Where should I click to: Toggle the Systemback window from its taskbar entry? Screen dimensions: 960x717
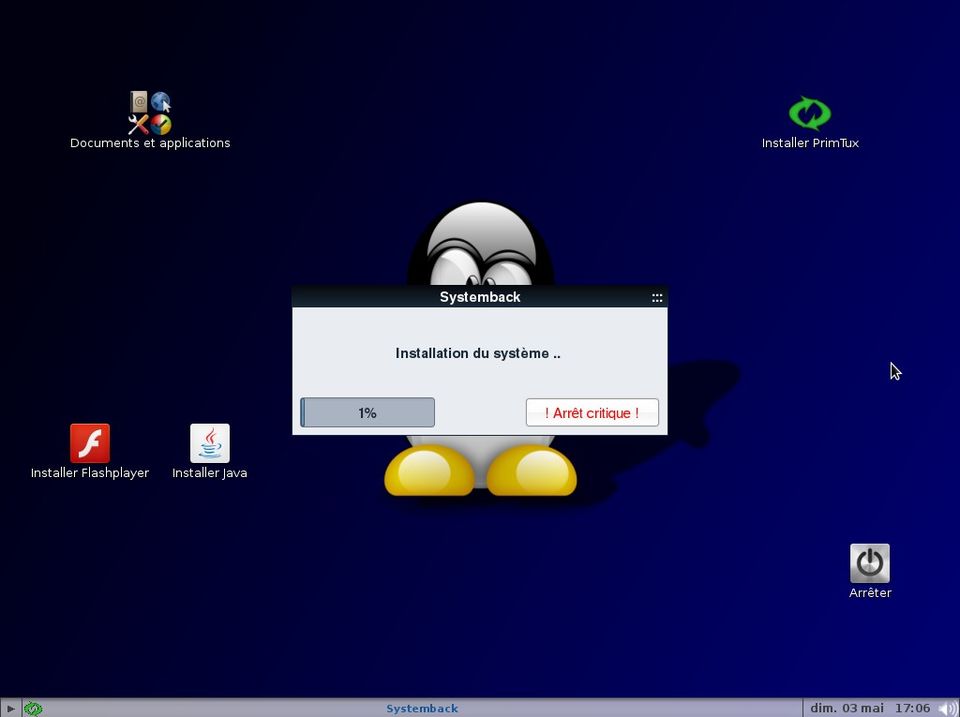click(421, 708)
